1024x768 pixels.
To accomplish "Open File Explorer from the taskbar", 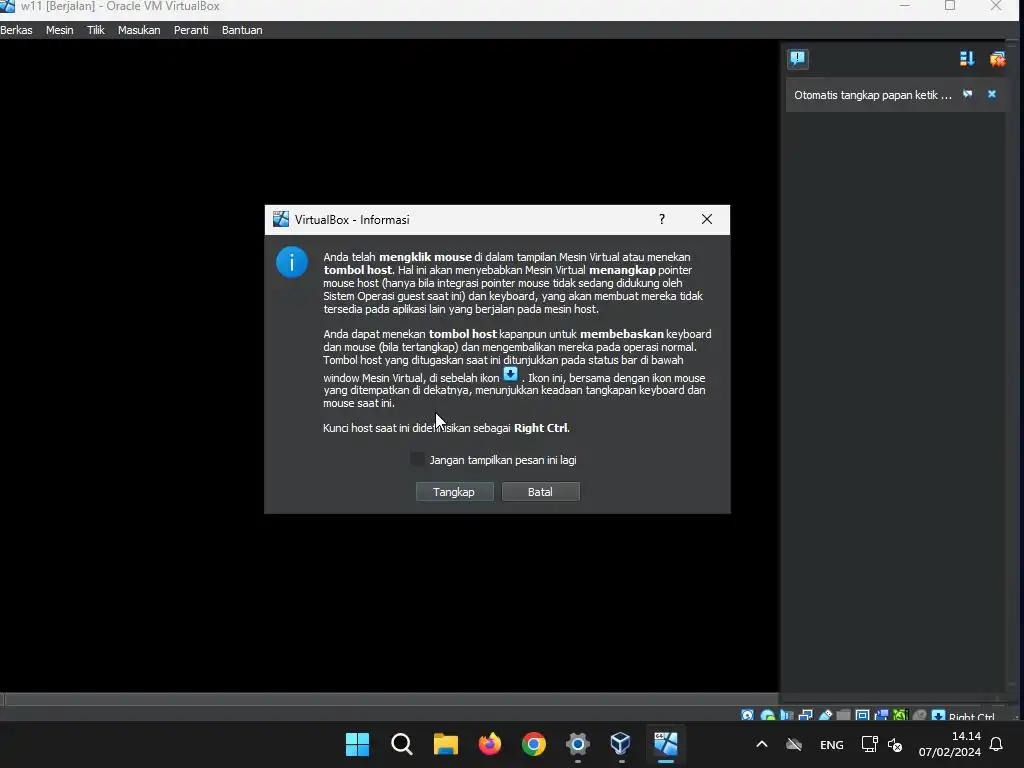I will click(x=446, y=744).
